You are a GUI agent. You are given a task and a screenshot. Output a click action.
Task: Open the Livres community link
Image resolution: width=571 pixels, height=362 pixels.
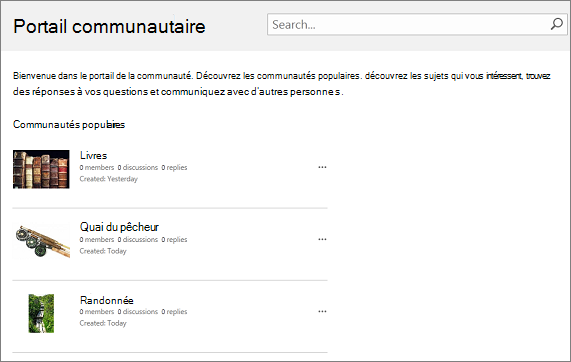(x=94, y=156)
